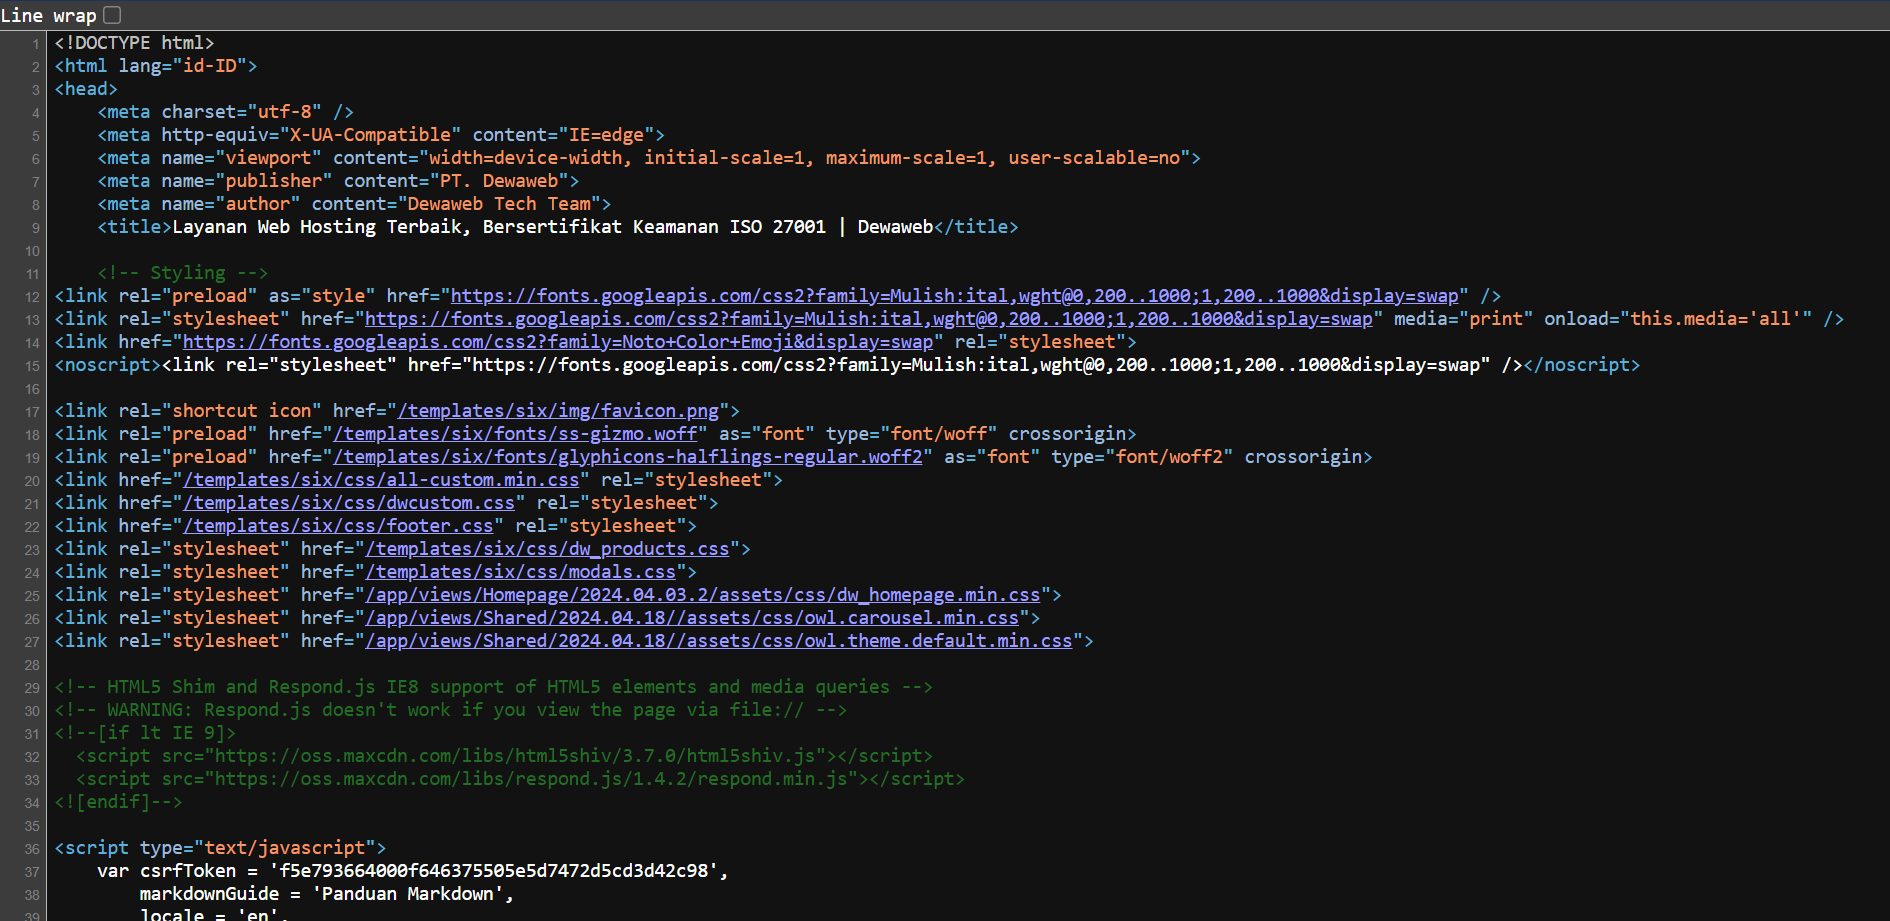The image size is (1890, 921).
Task: Open the favicon.png link
Action: 558,411
